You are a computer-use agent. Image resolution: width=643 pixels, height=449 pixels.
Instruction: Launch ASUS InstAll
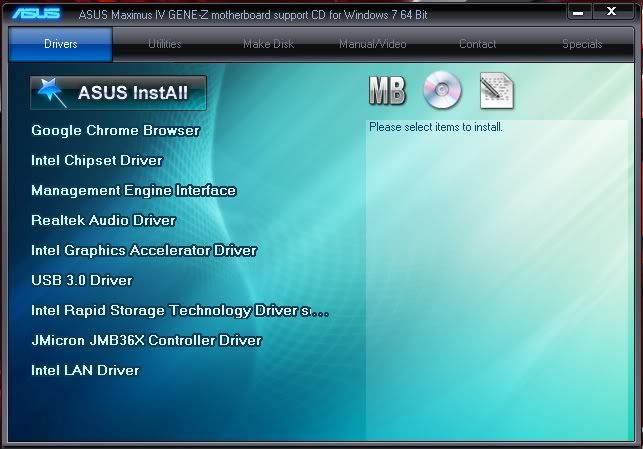[x=119, y=93]
